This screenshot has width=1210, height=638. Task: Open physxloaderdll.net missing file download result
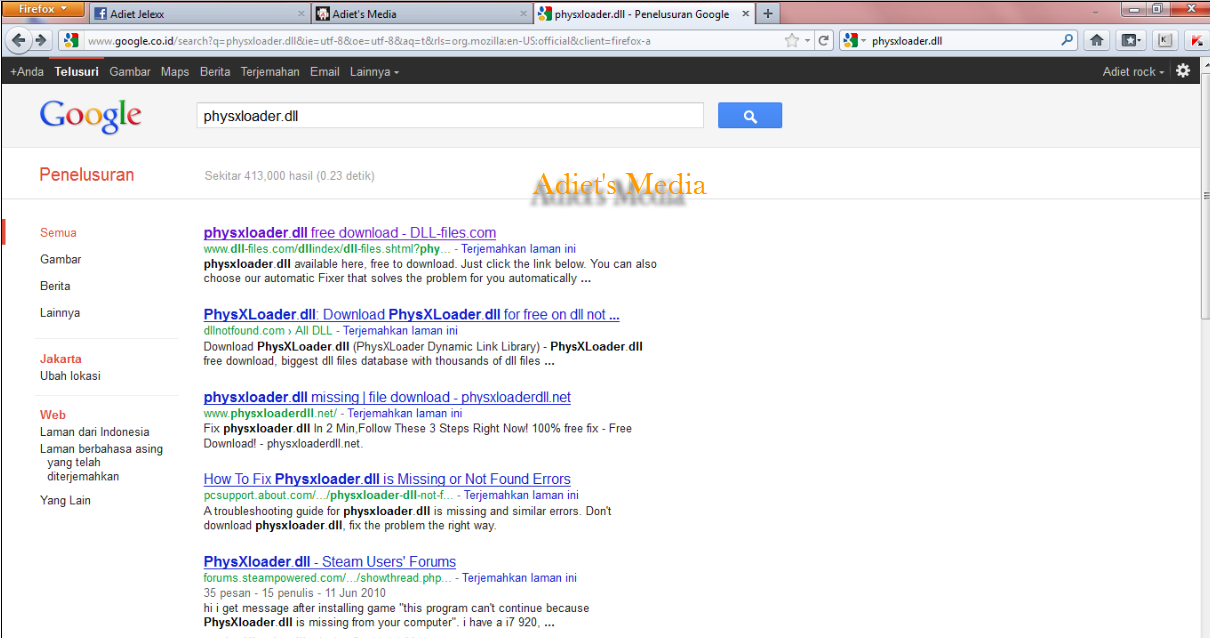click(387, 397)
